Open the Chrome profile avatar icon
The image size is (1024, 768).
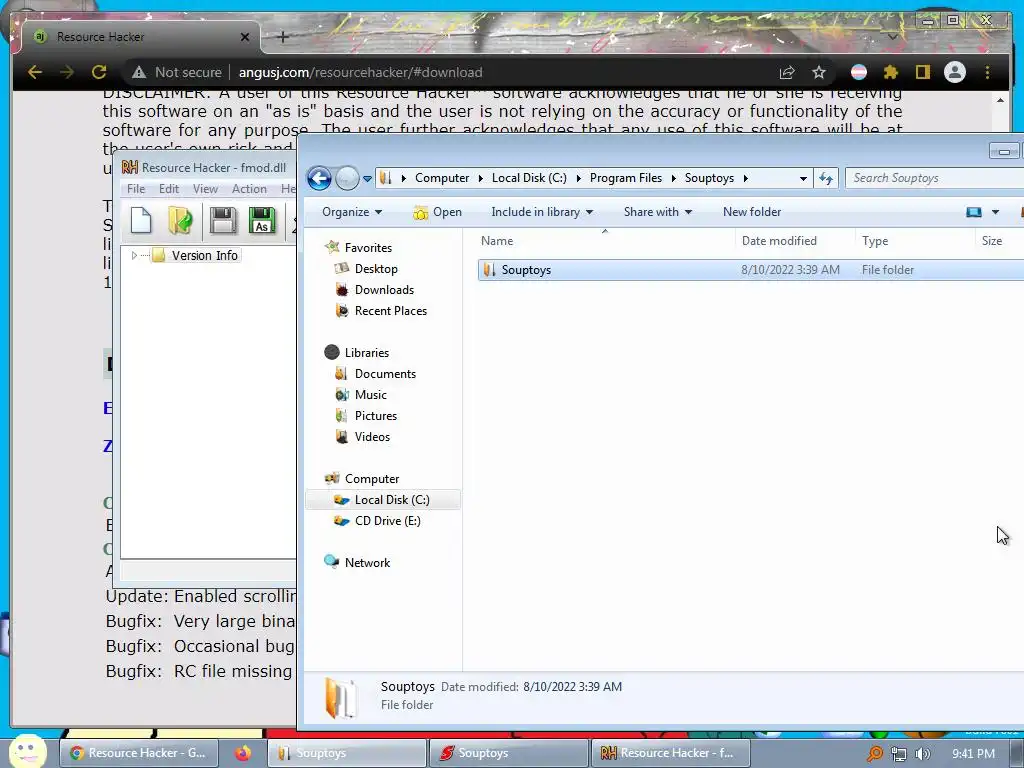click(x=955, y=72)
